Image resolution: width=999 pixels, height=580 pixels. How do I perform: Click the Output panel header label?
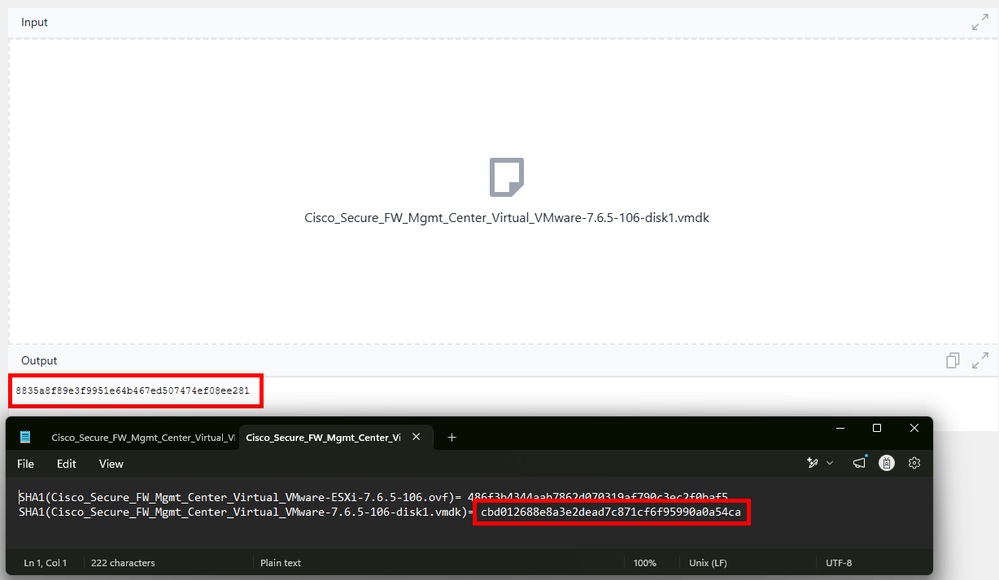(x=39, y=361)
